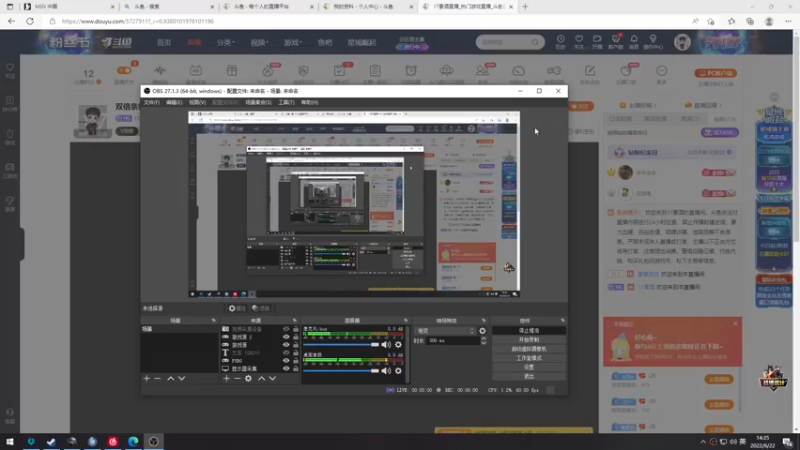The width and height of the screenshot is (800, 450).
Task: Click the browser page vertical scrollbar
Action: tap(796, 138)
